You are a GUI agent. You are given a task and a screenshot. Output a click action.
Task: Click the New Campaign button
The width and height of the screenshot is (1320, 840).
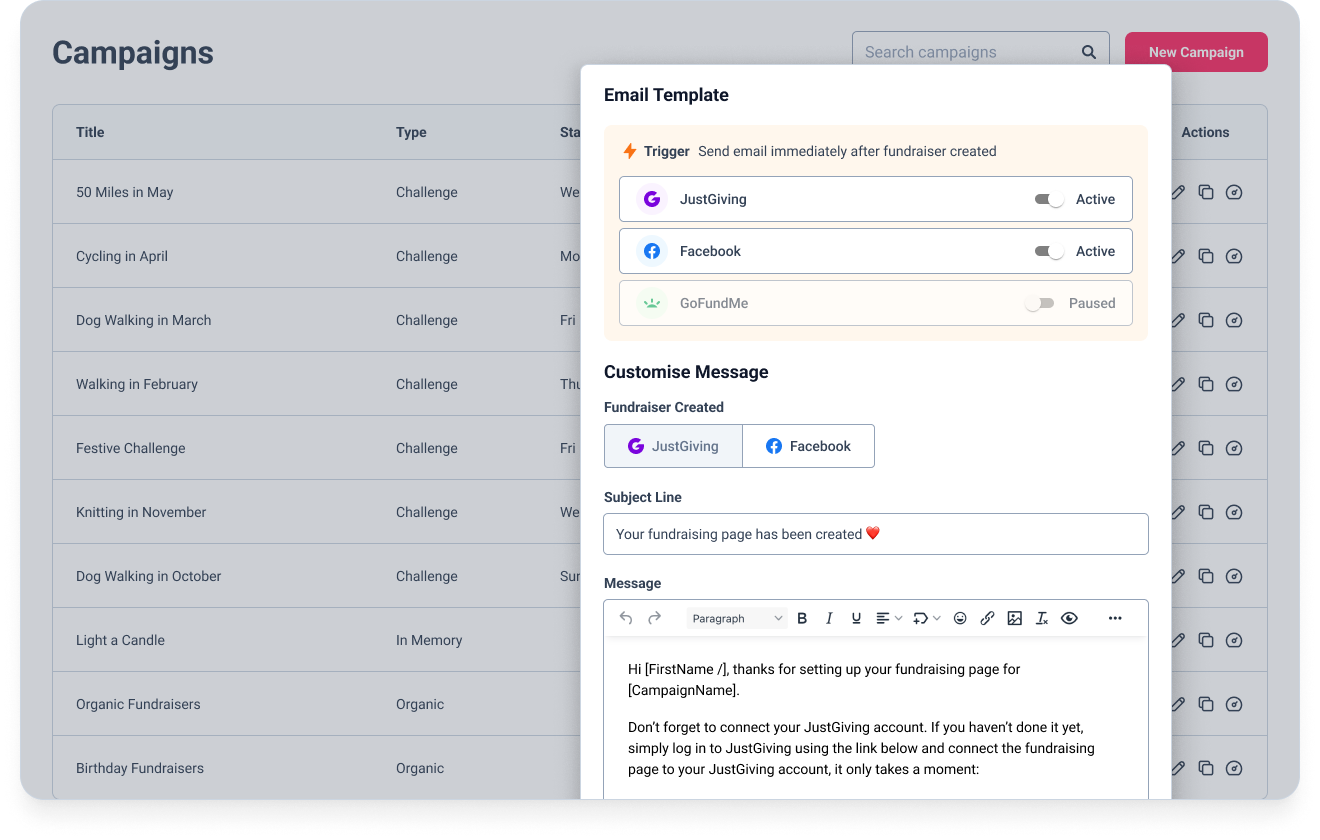pyautogui.click(x=1196, y=52)
